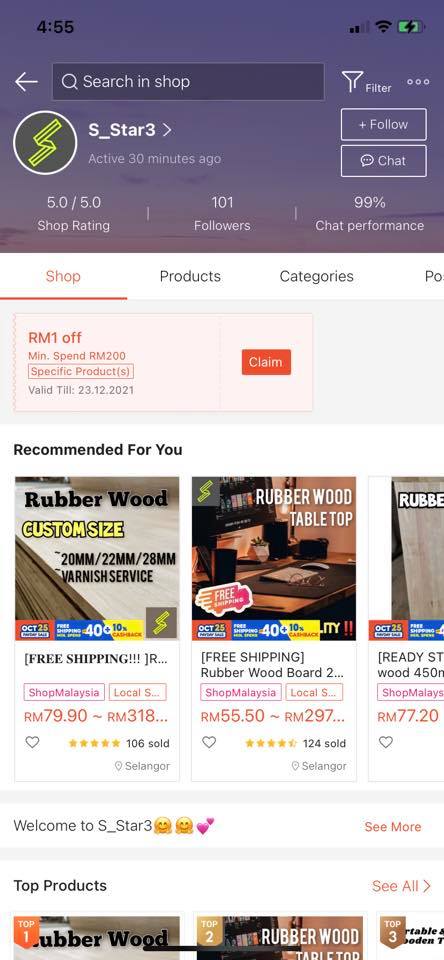The width and height of the screenshot is (444, 960).
Task: Like the RM55.50 table top product heart
Action: pyautogui.click(x=209, y=743)
